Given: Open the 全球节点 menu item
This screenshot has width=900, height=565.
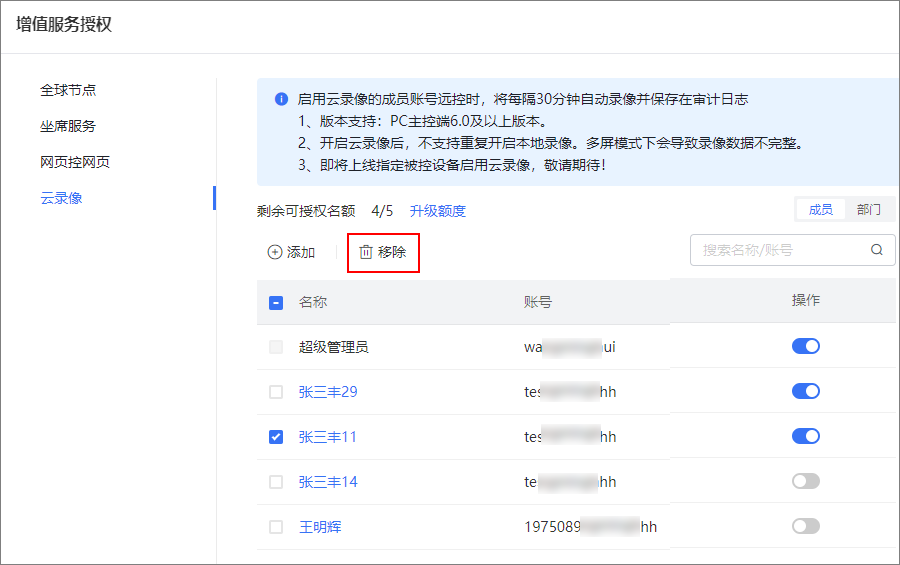Looking at the screenshot, I should pyautogui.click(x=68, y=90).
